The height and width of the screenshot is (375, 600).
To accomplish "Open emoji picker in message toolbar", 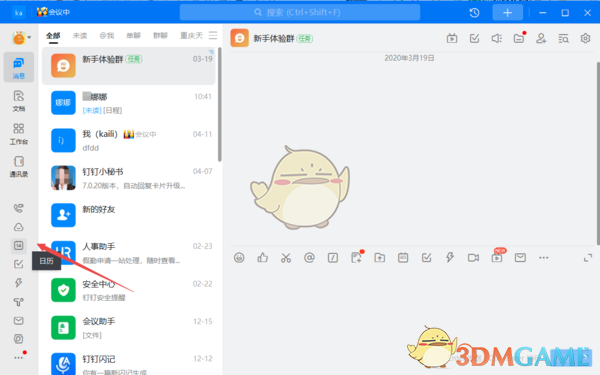I will pyautogui.click(x=239, y=258).
